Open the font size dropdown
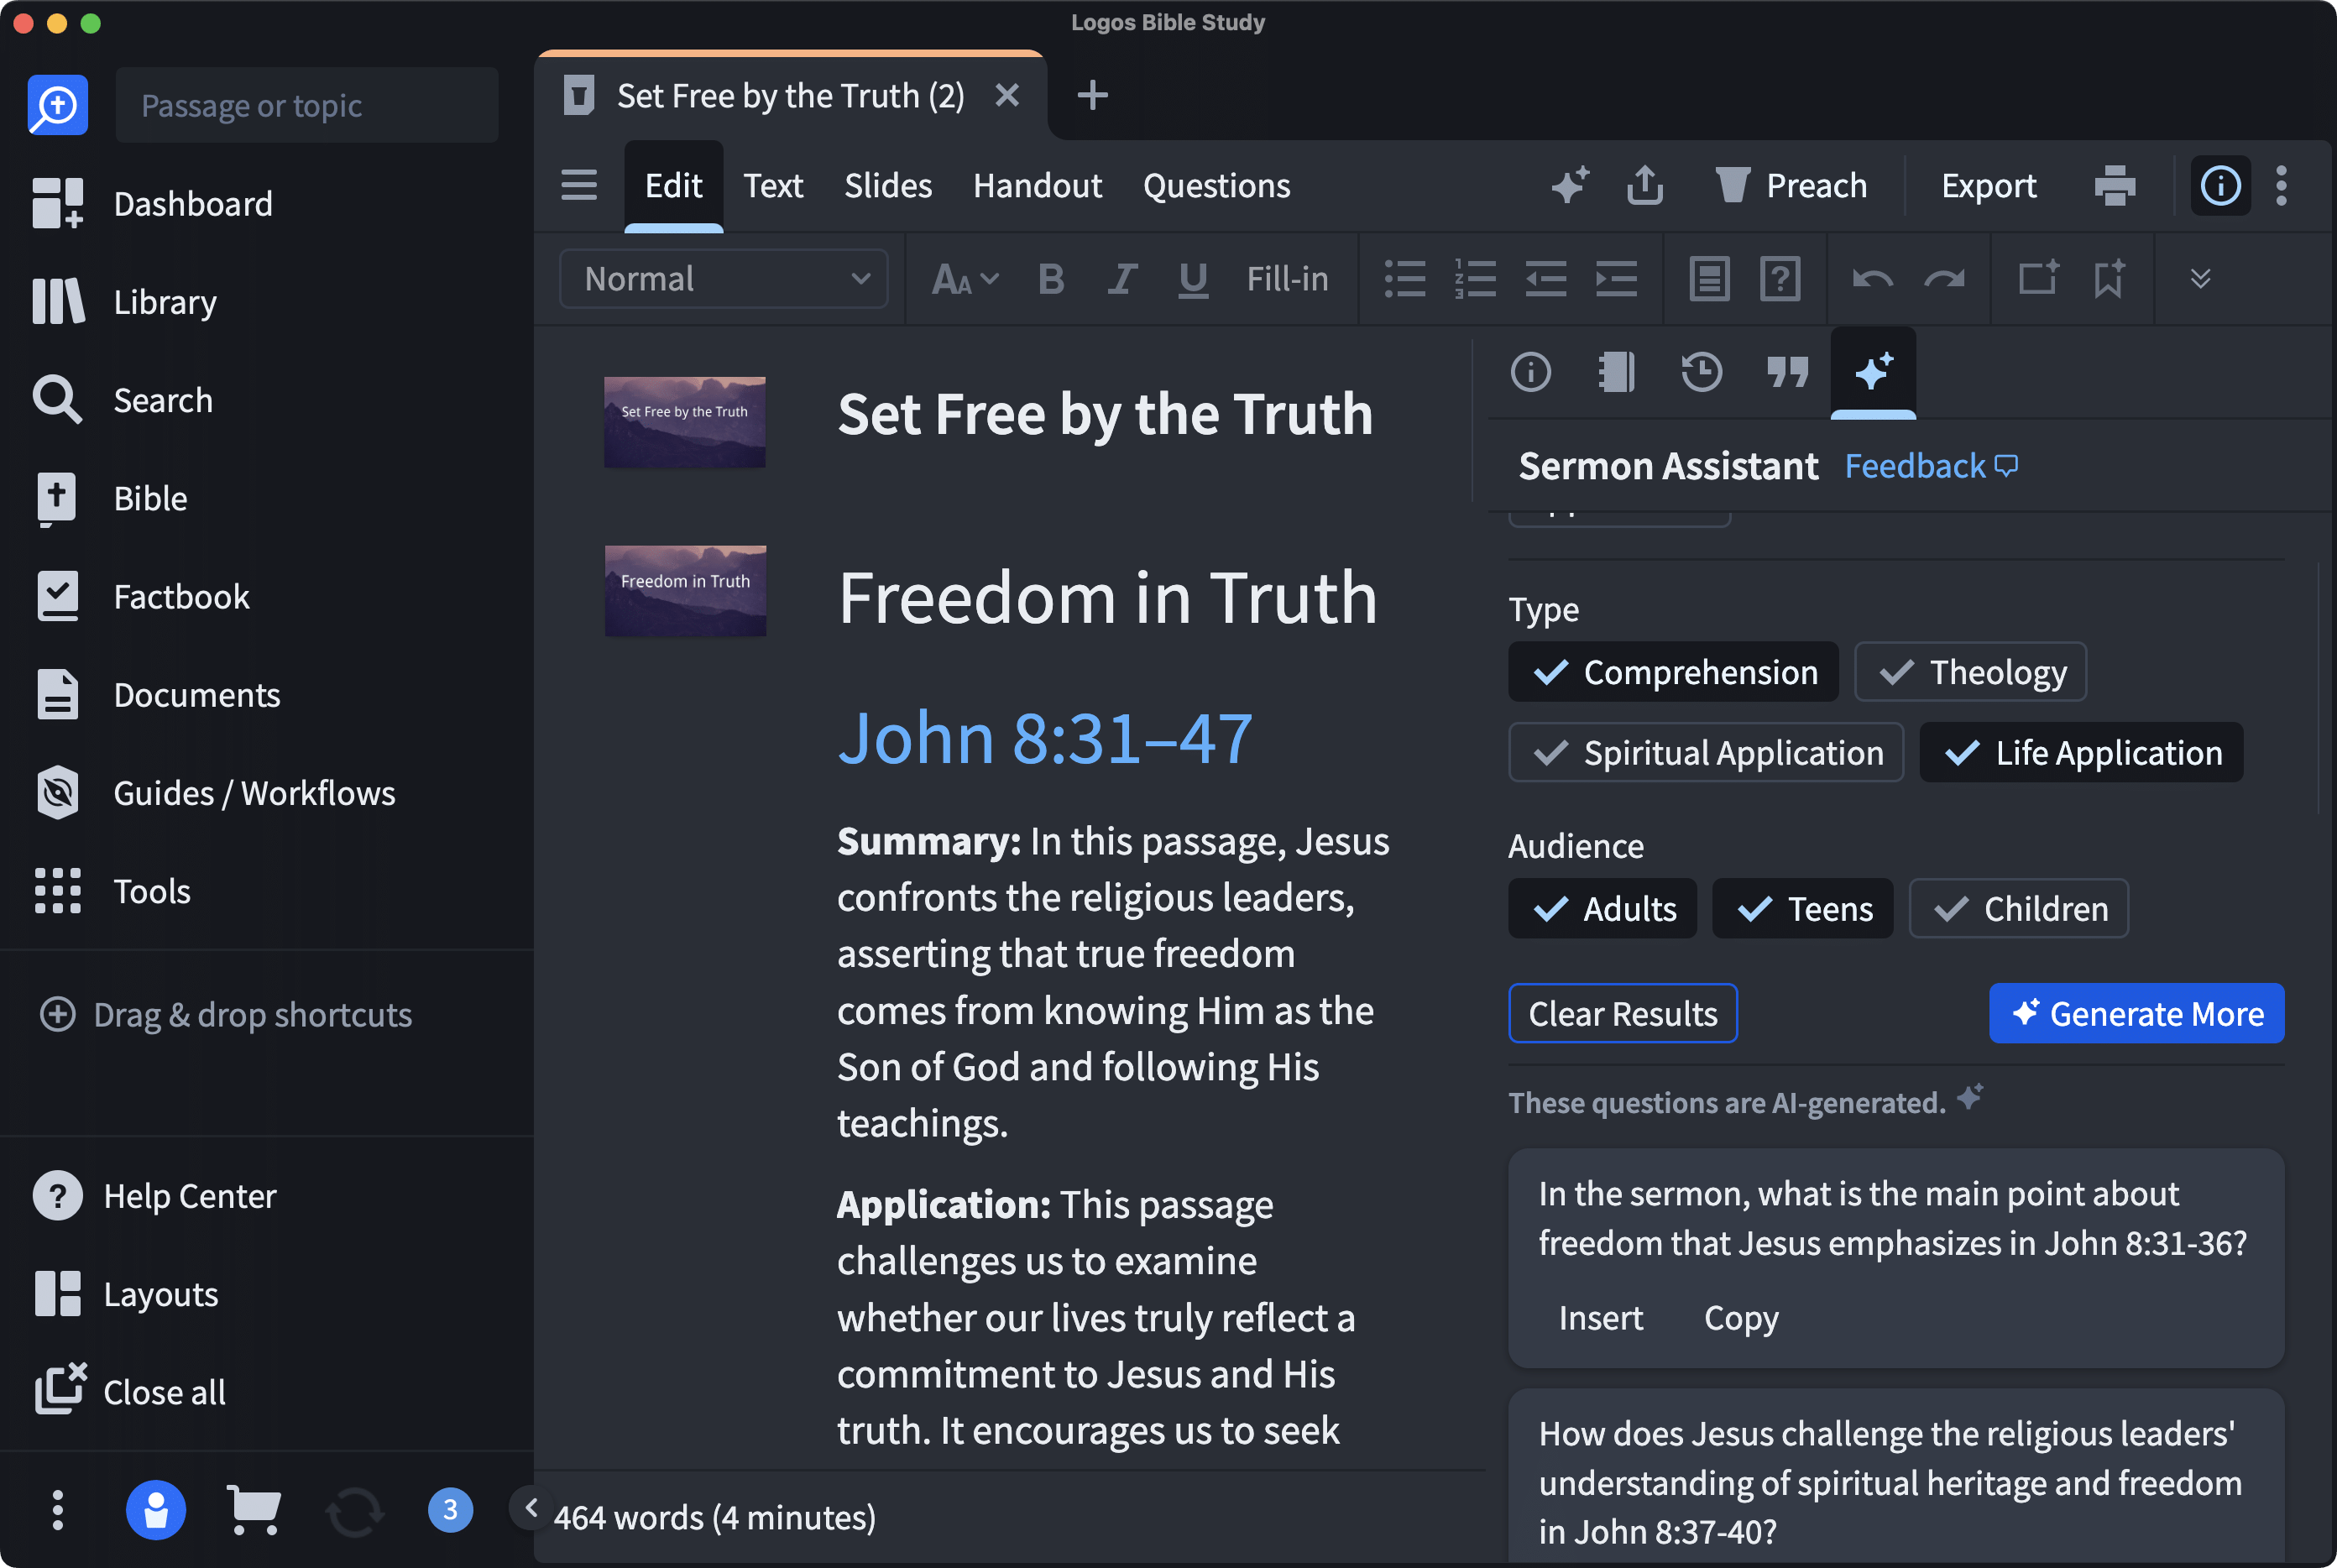The height and width of the screenshot is (1568, 2337). (x=965, y=279)
